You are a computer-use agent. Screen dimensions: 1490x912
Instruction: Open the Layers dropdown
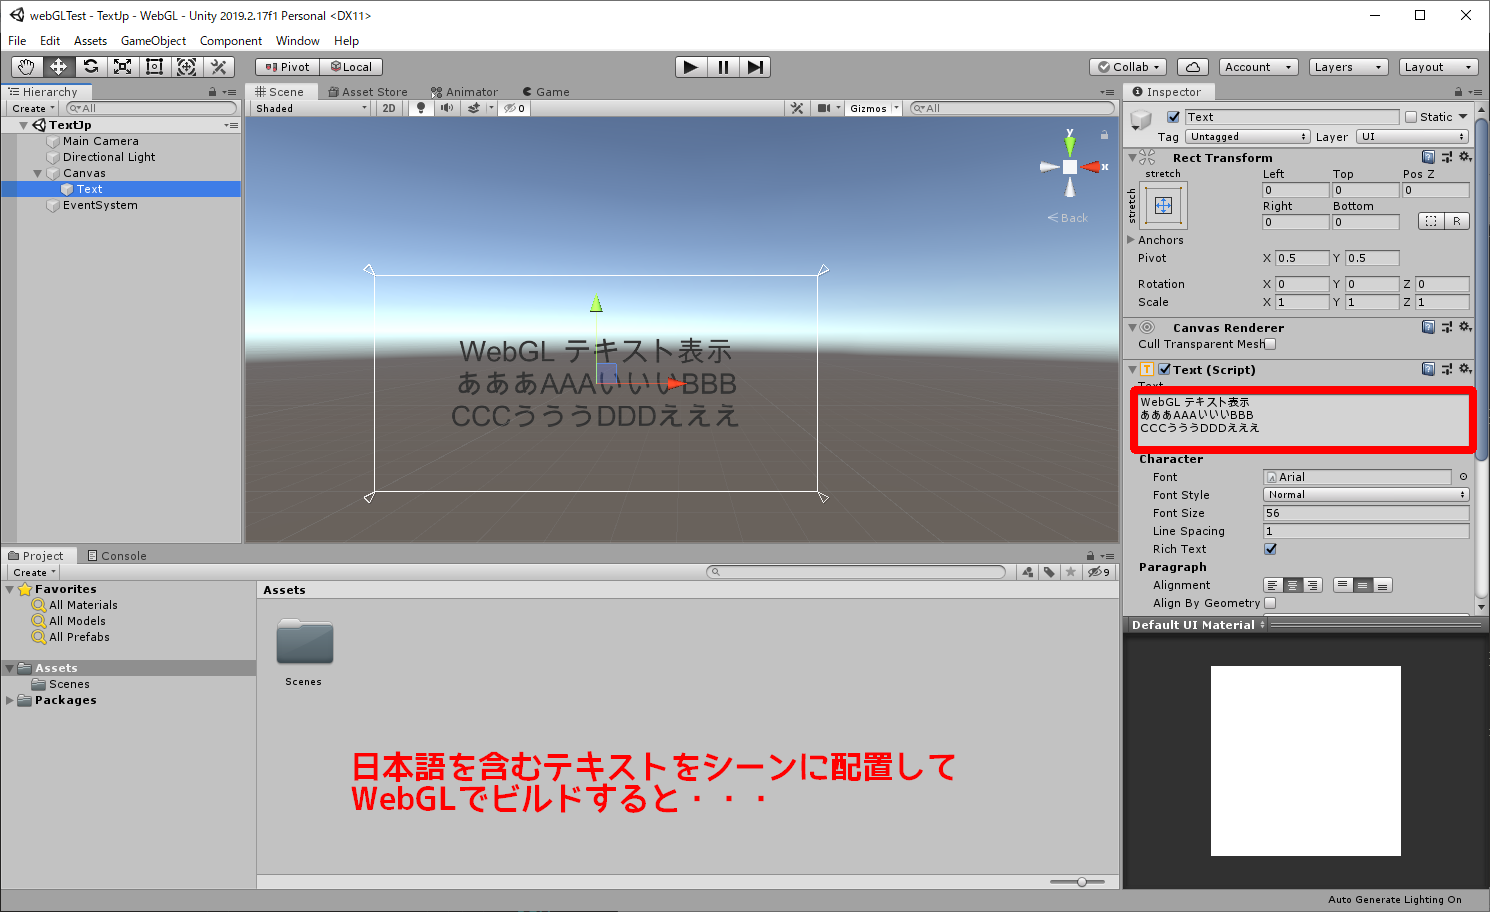click(1348, 67)
